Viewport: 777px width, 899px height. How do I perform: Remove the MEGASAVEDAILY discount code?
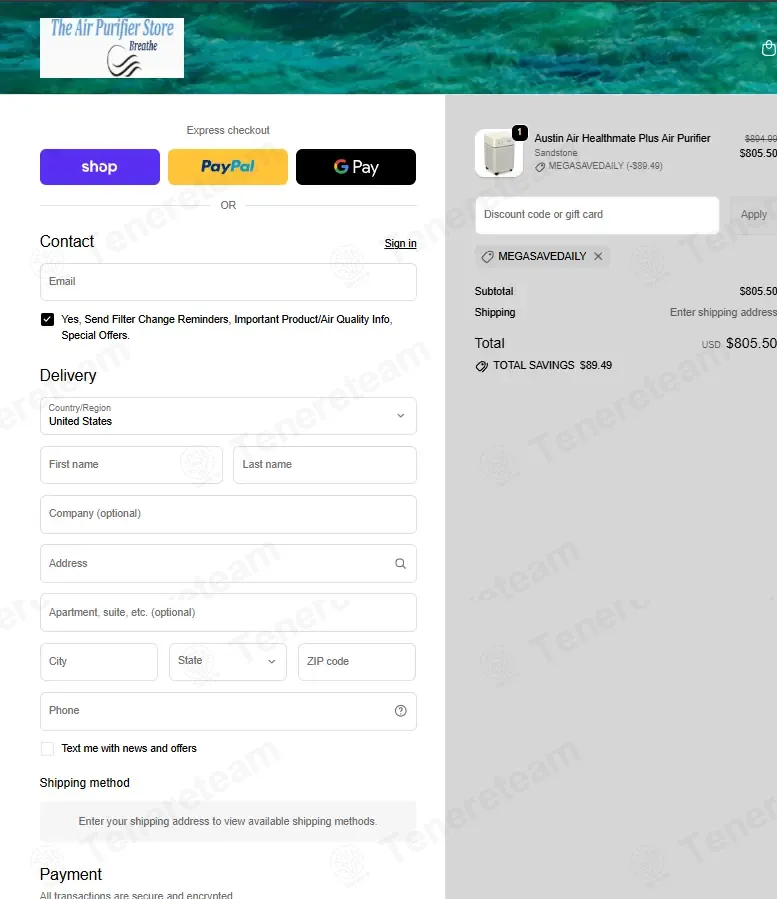coord(598,256)
